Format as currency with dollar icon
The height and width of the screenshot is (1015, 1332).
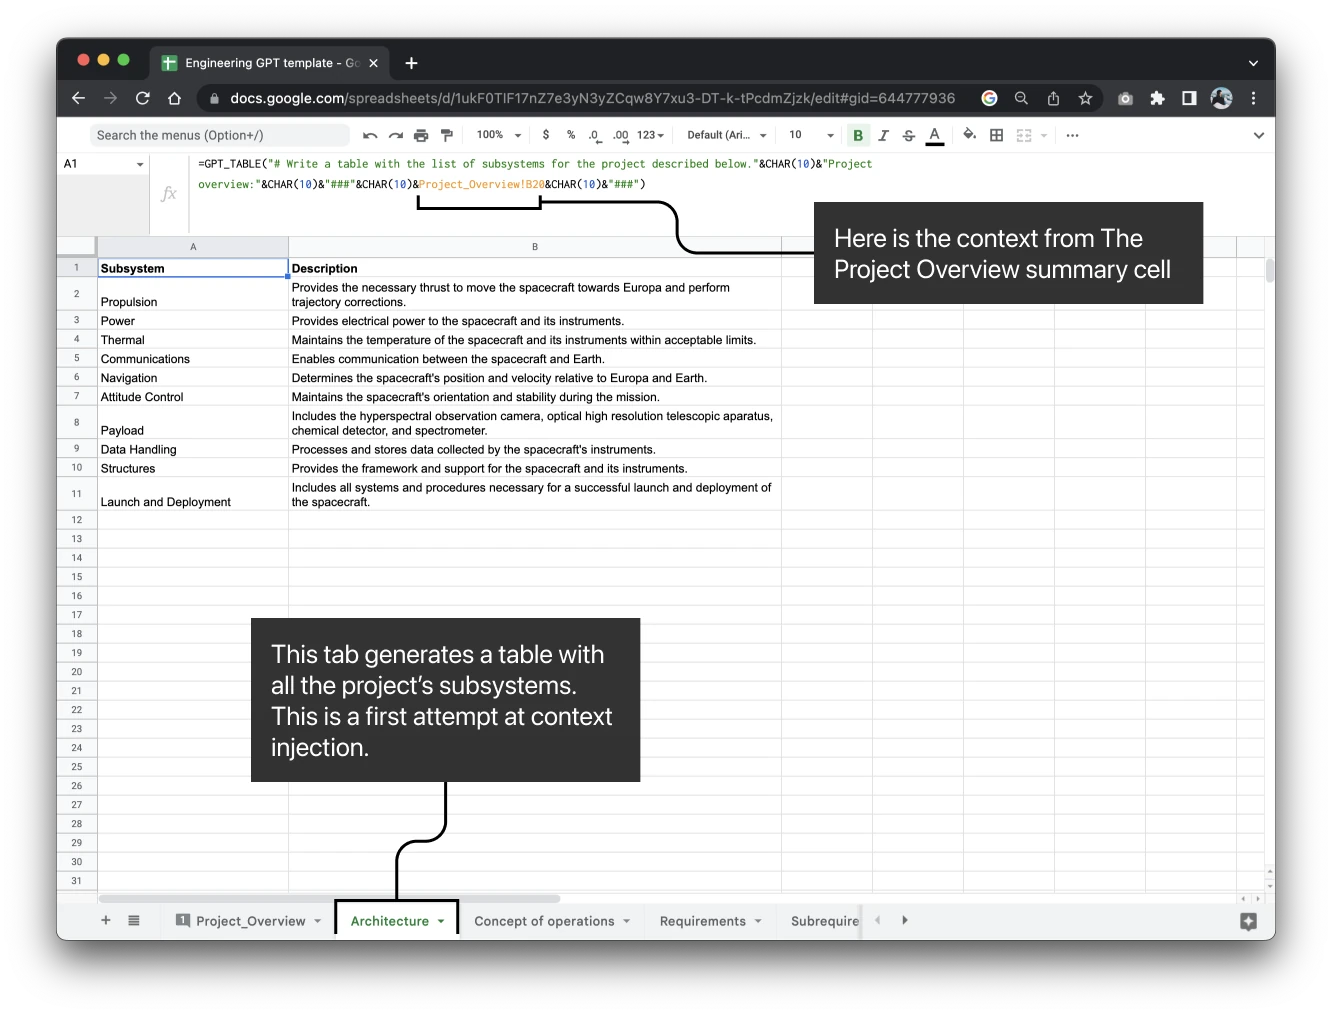(x=546, y=135)
